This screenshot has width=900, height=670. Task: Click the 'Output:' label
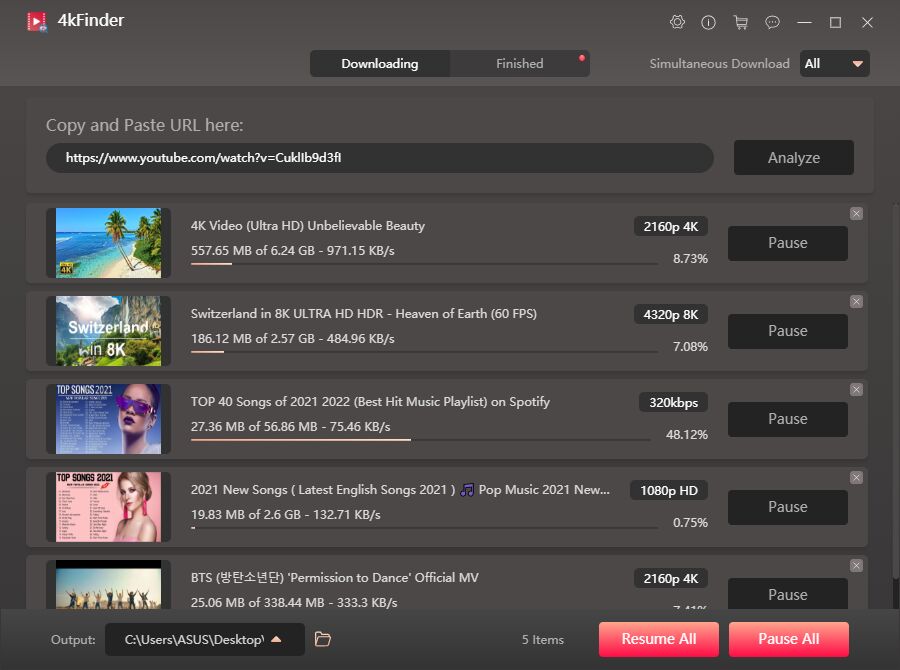pyautogui.click(x=73, y=640)
